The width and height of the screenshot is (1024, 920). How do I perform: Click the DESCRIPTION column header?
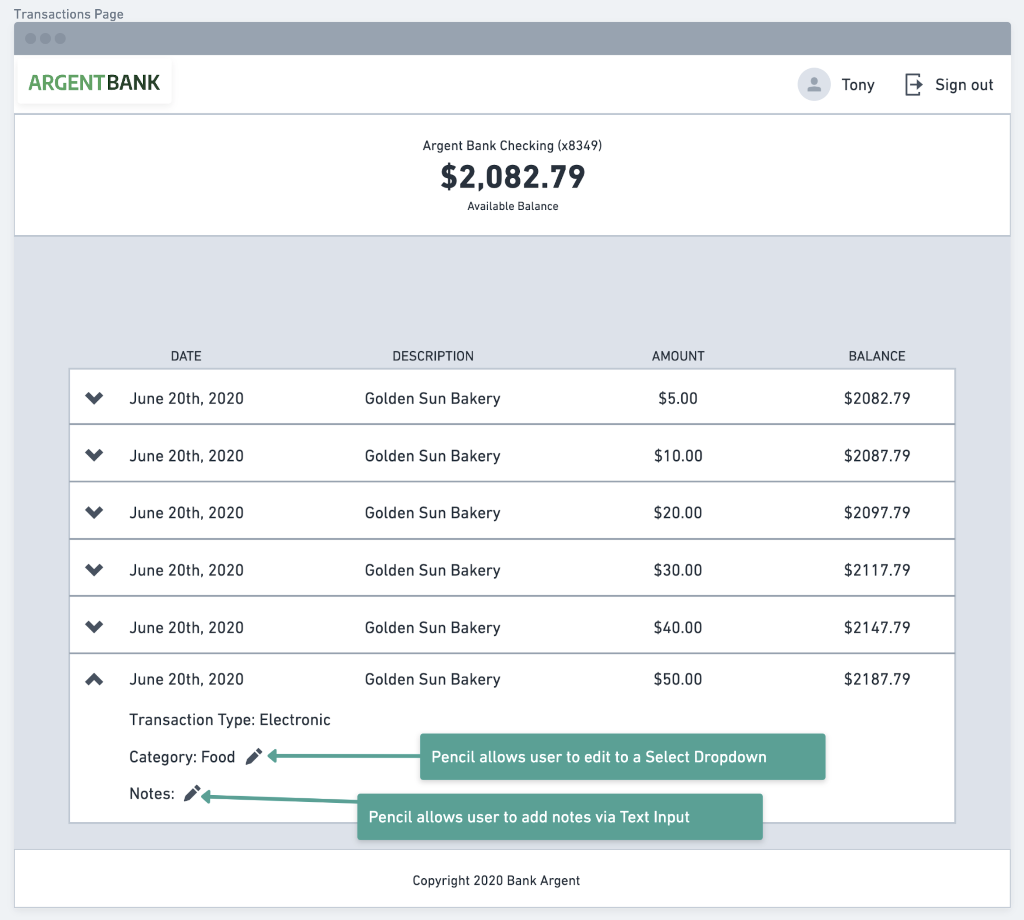point(433,356)
